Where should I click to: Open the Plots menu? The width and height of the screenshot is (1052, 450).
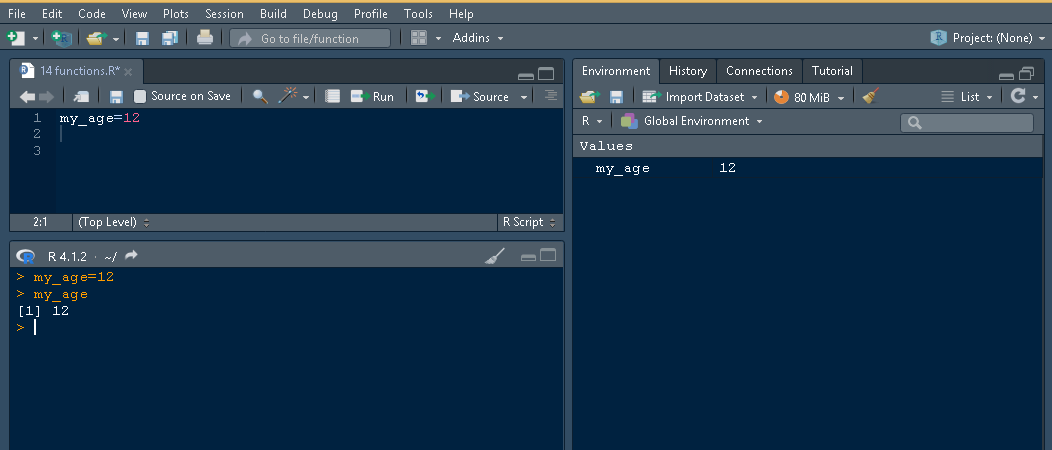click(x=176, y=13)
